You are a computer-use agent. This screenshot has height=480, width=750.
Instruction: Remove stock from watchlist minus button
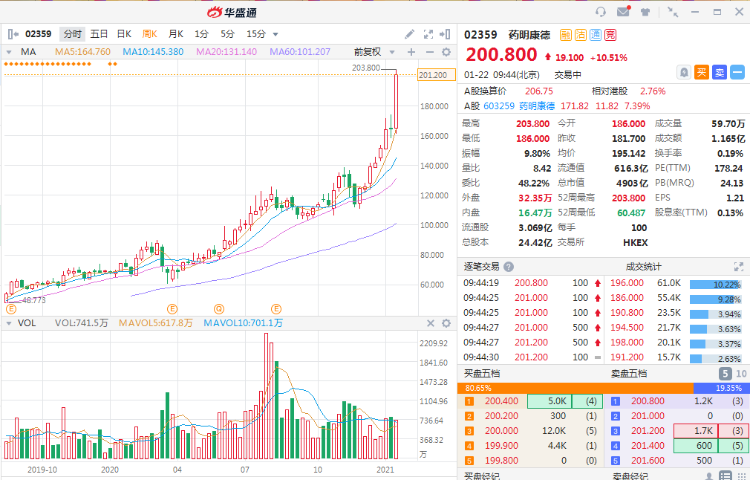737,72
